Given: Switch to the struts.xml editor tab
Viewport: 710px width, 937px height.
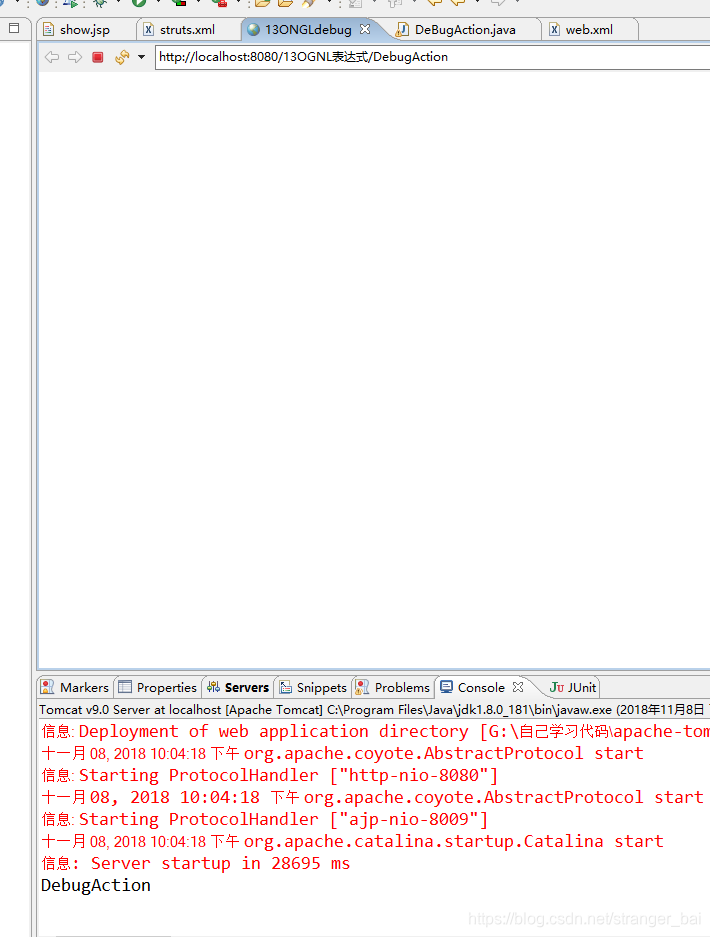Looking at the screenshot, I should 187,30.
